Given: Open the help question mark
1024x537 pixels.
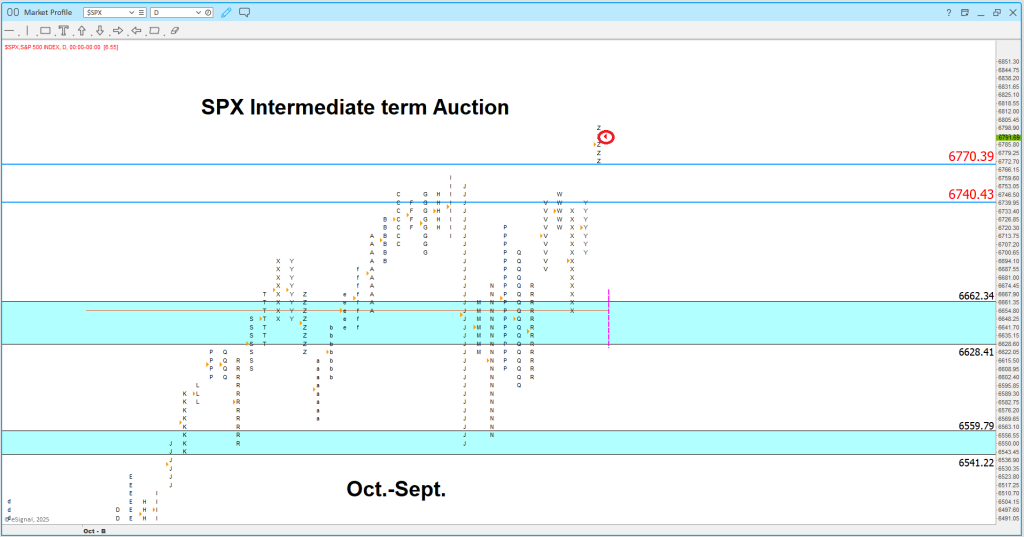Looking at the screenshot, I should pos(949,12).
